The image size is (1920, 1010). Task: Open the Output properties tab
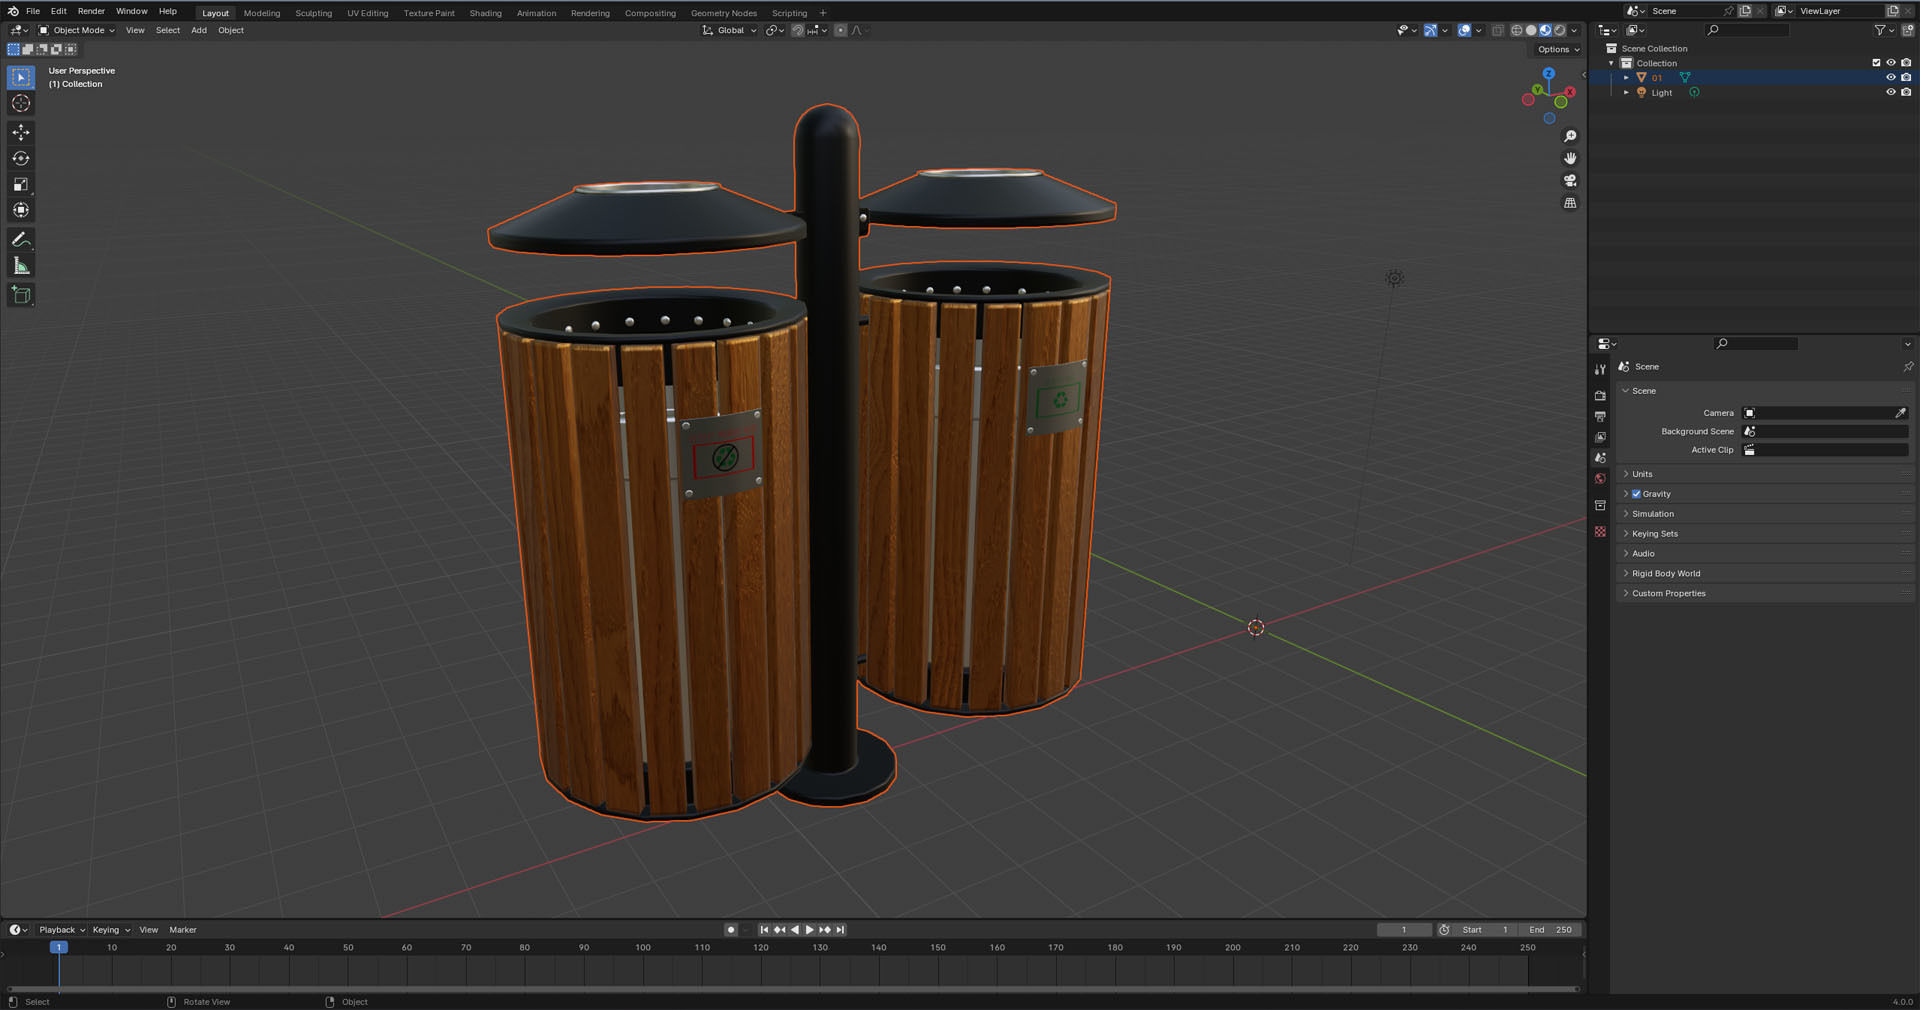click(x=1600, y=416)
